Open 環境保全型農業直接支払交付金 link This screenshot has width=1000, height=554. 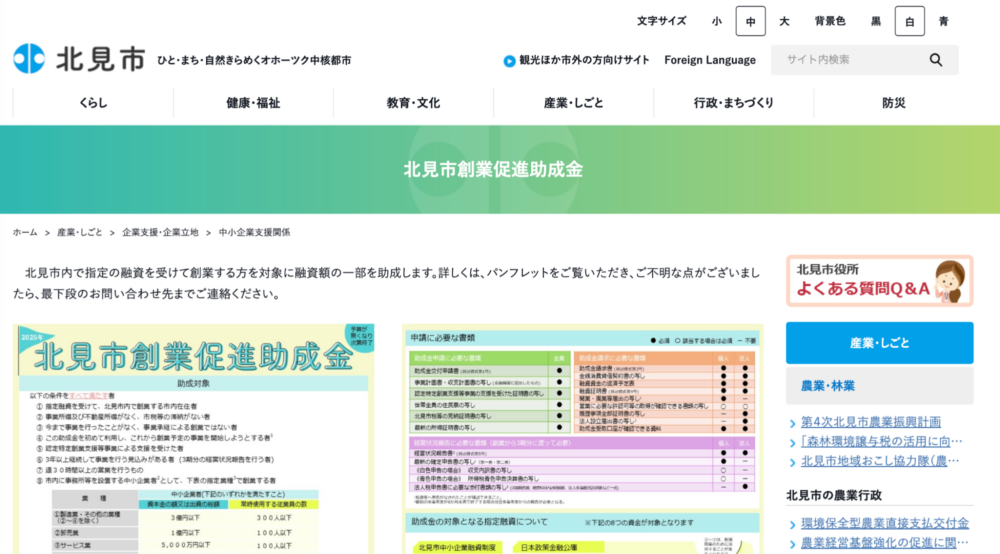885,523
